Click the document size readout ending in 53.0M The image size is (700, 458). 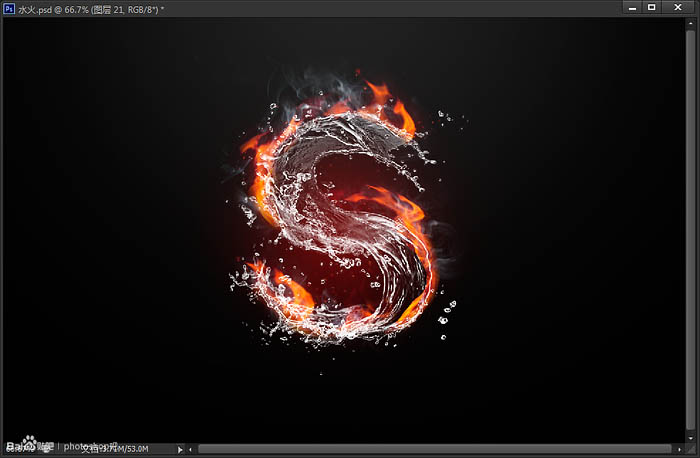(115, 449)
